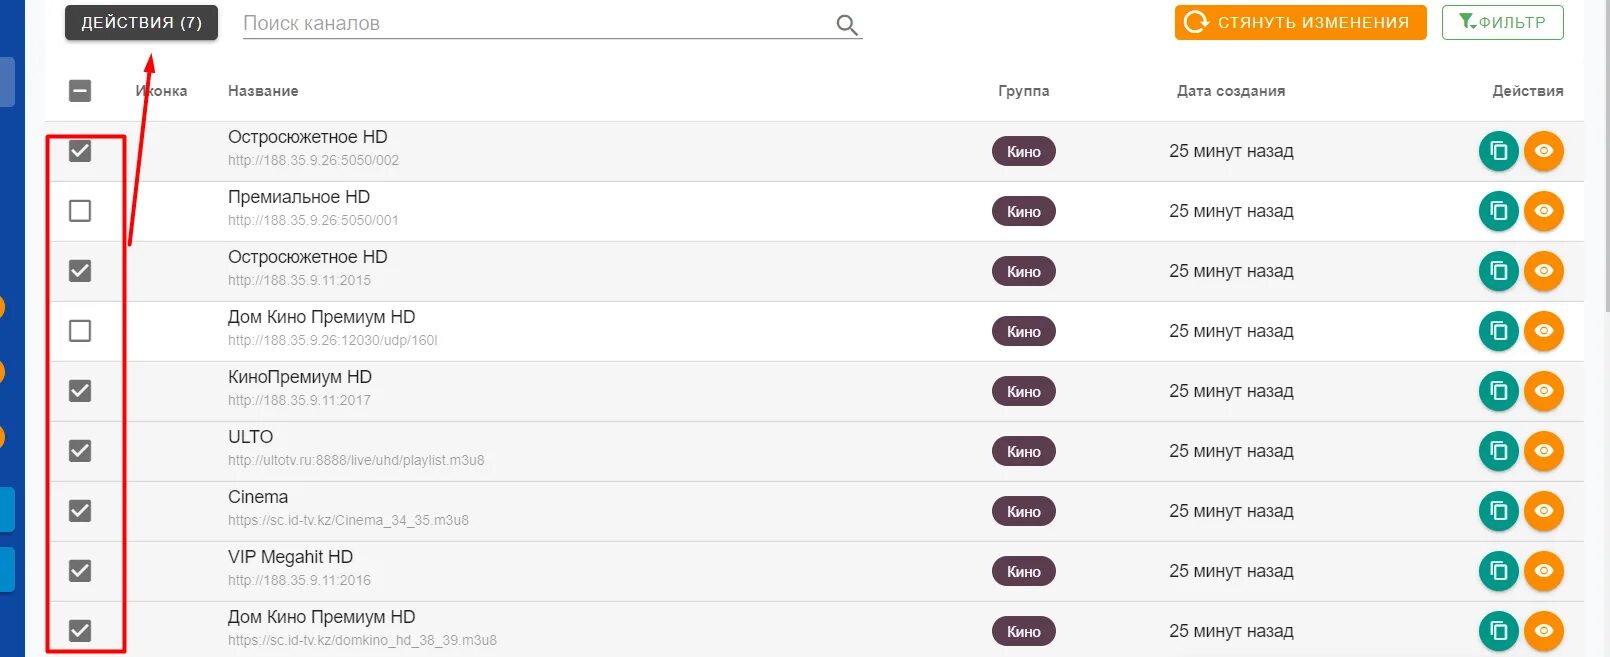Screen dimensions: 1610x657
Task: Sort by Дата создания column header
Action: click(x=1231, y=91)
